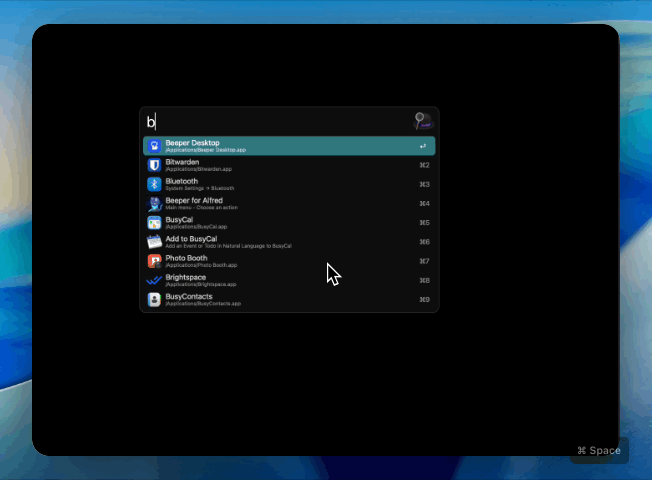The image size is (652, 480).
Task: Click the /Applications/Bitwarden.app path subtitle
Action: tap(199, 169)
